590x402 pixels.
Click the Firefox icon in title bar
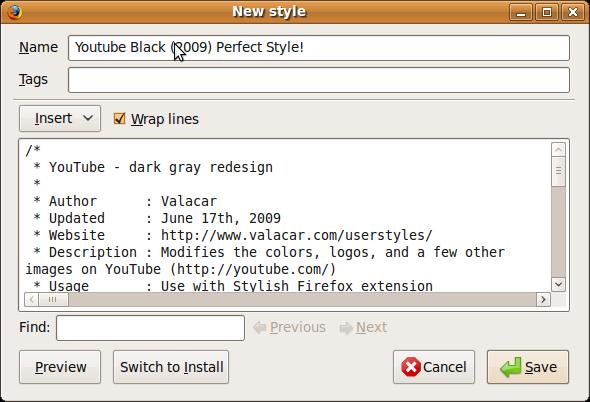(x=14, y=12)
